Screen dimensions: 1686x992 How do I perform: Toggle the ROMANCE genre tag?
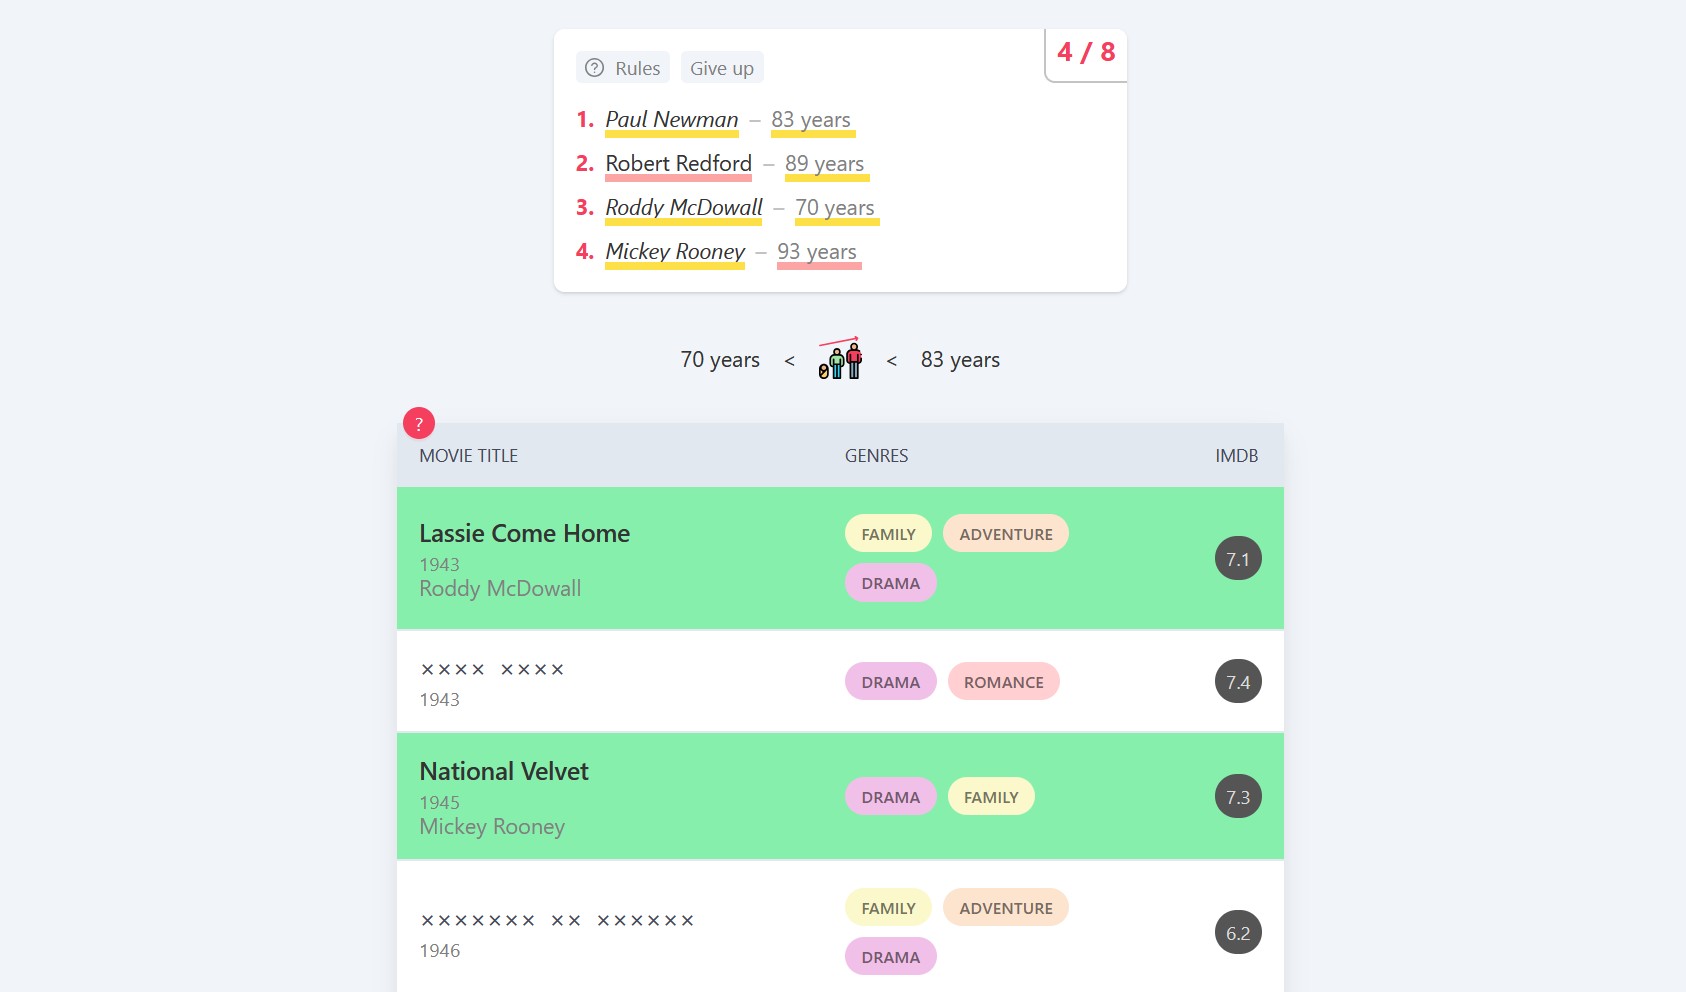(1003, 681)
